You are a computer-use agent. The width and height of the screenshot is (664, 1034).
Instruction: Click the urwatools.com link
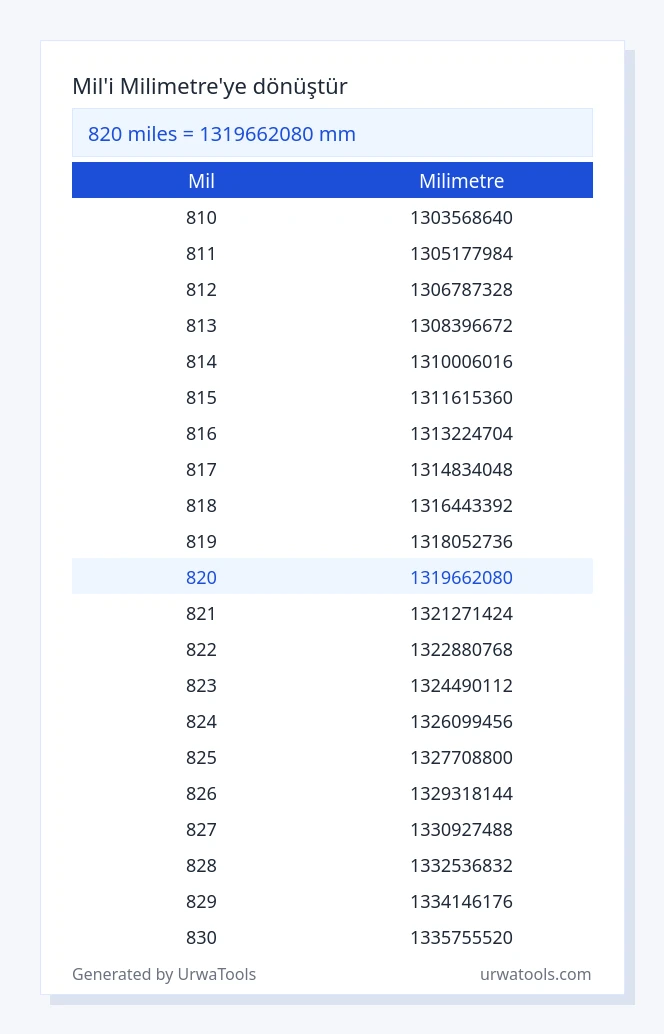535,974
